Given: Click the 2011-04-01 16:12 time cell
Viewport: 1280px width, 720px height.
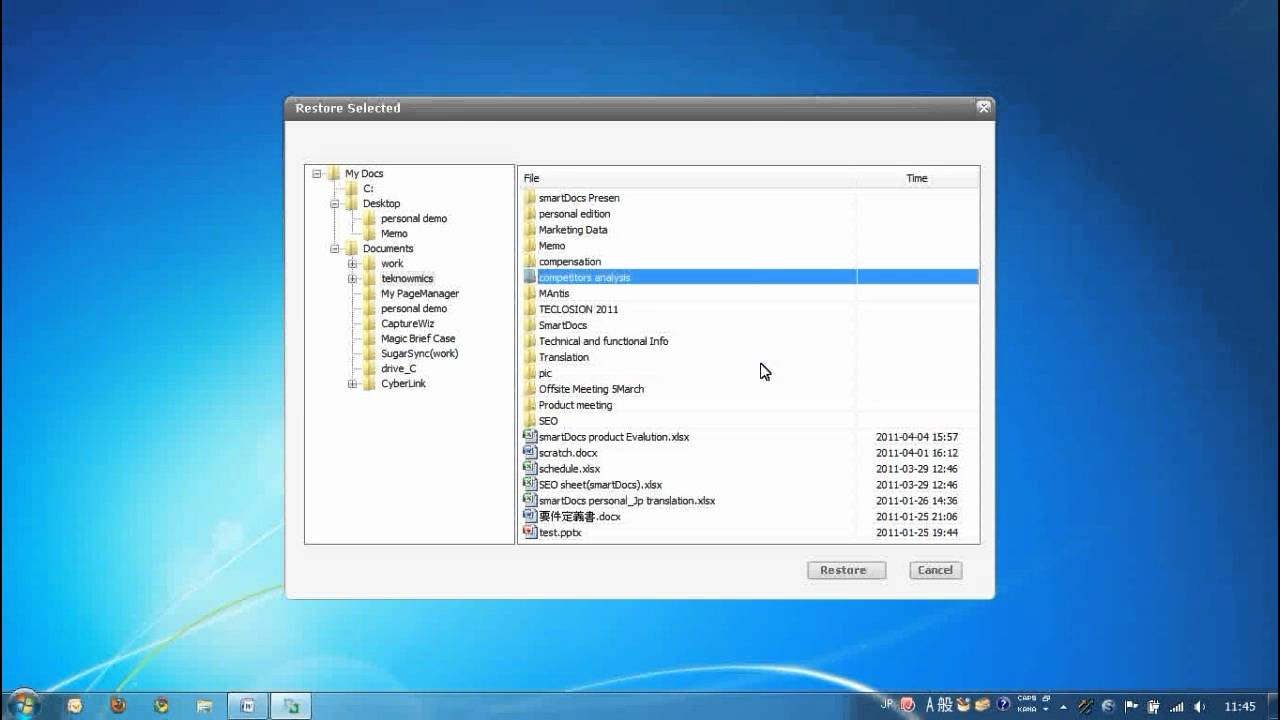Looking at the screenshot, I should 917,453.
